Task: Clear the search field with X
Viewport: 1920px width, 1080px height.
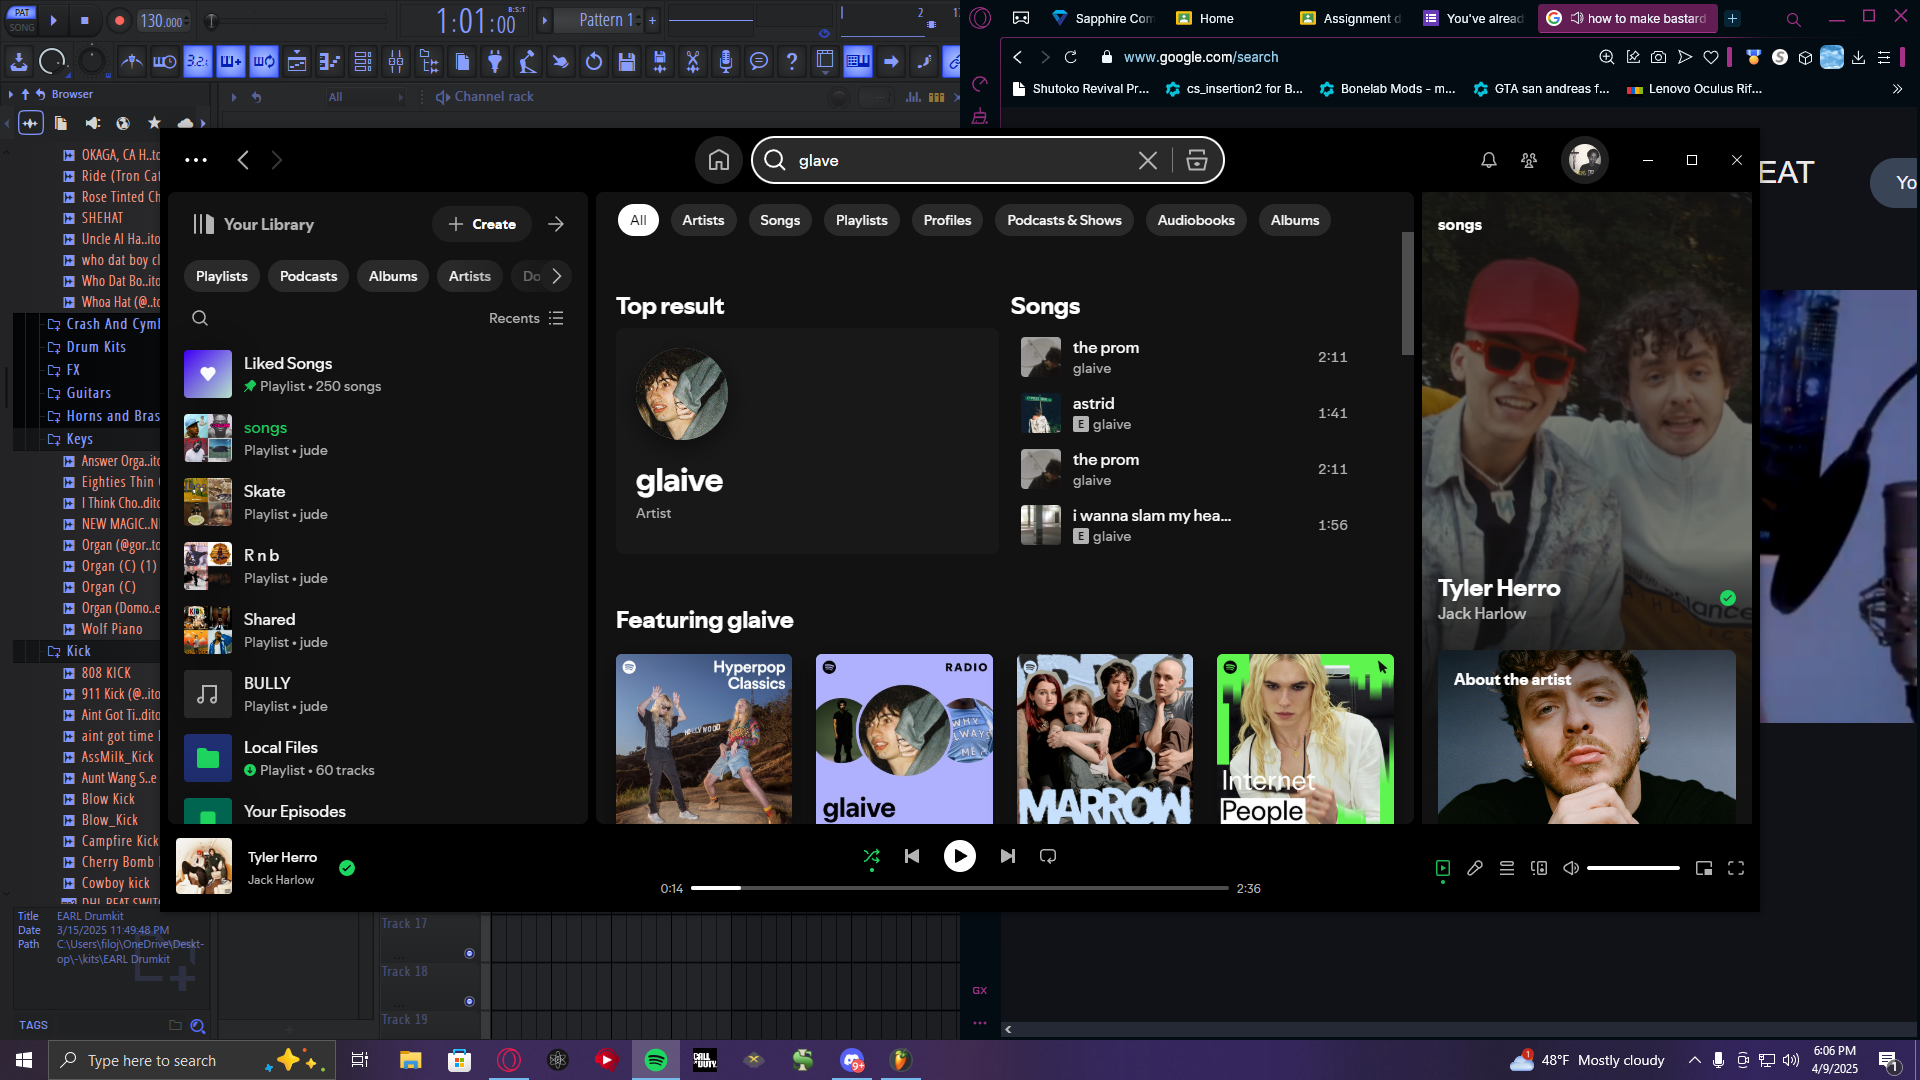Action: [1147, 160]
